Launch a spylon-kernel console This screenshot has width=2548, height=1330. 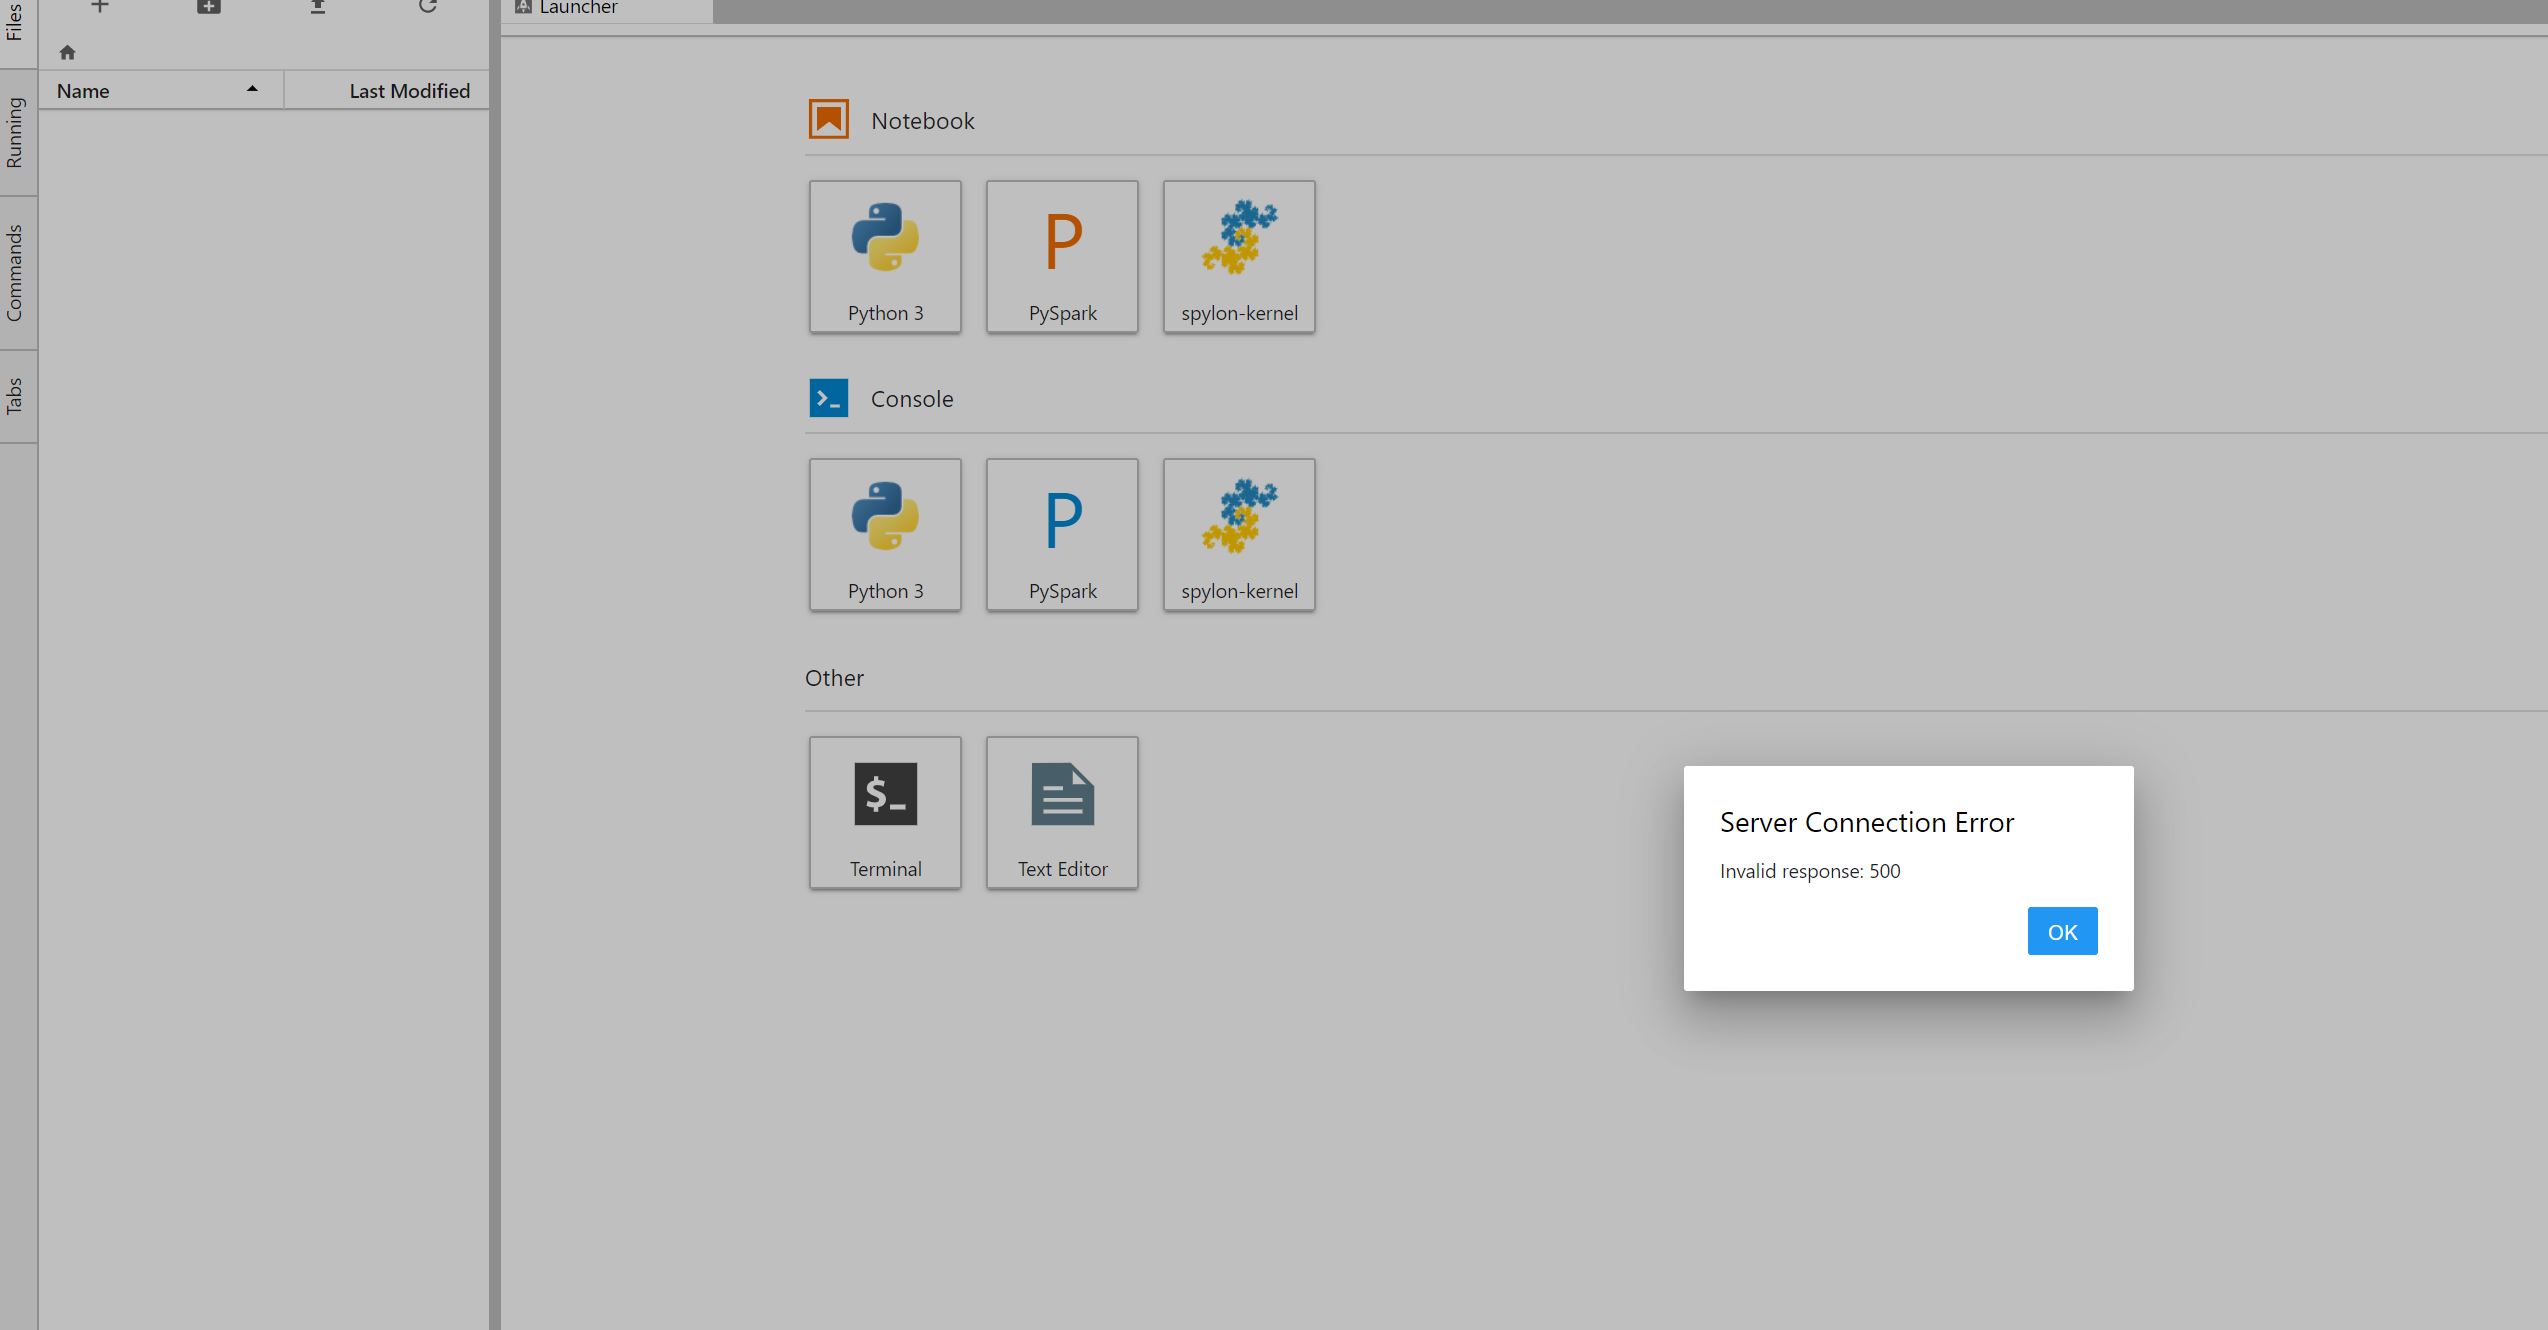pyautogui.click(x=1238, y=533)
